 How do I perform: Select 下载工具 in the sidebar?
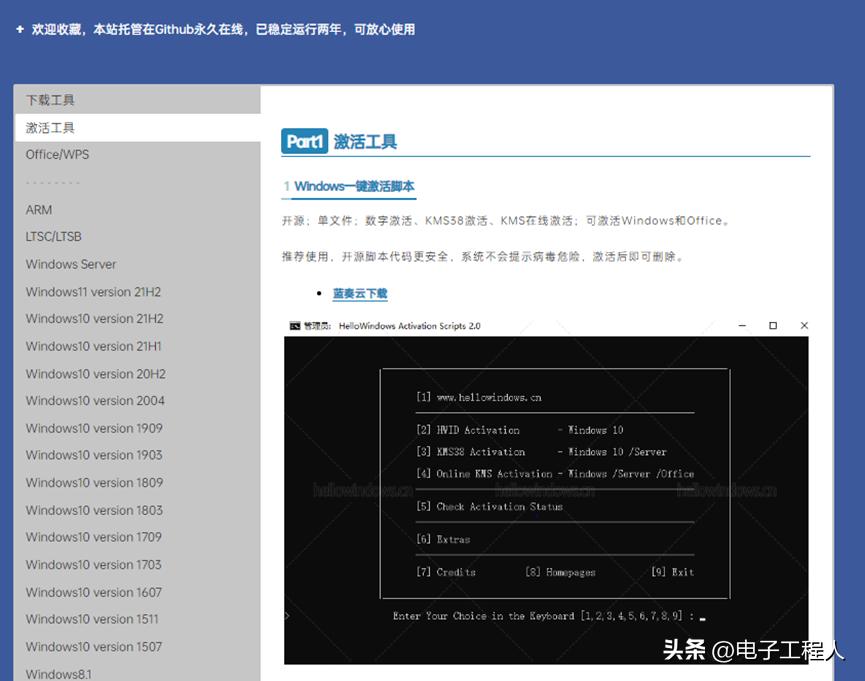click(50, 99)
